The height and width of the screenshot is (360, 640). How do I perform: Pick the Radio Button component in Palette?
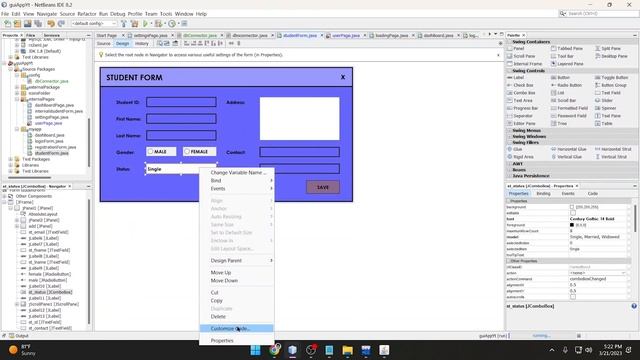[x=566, y=85]
